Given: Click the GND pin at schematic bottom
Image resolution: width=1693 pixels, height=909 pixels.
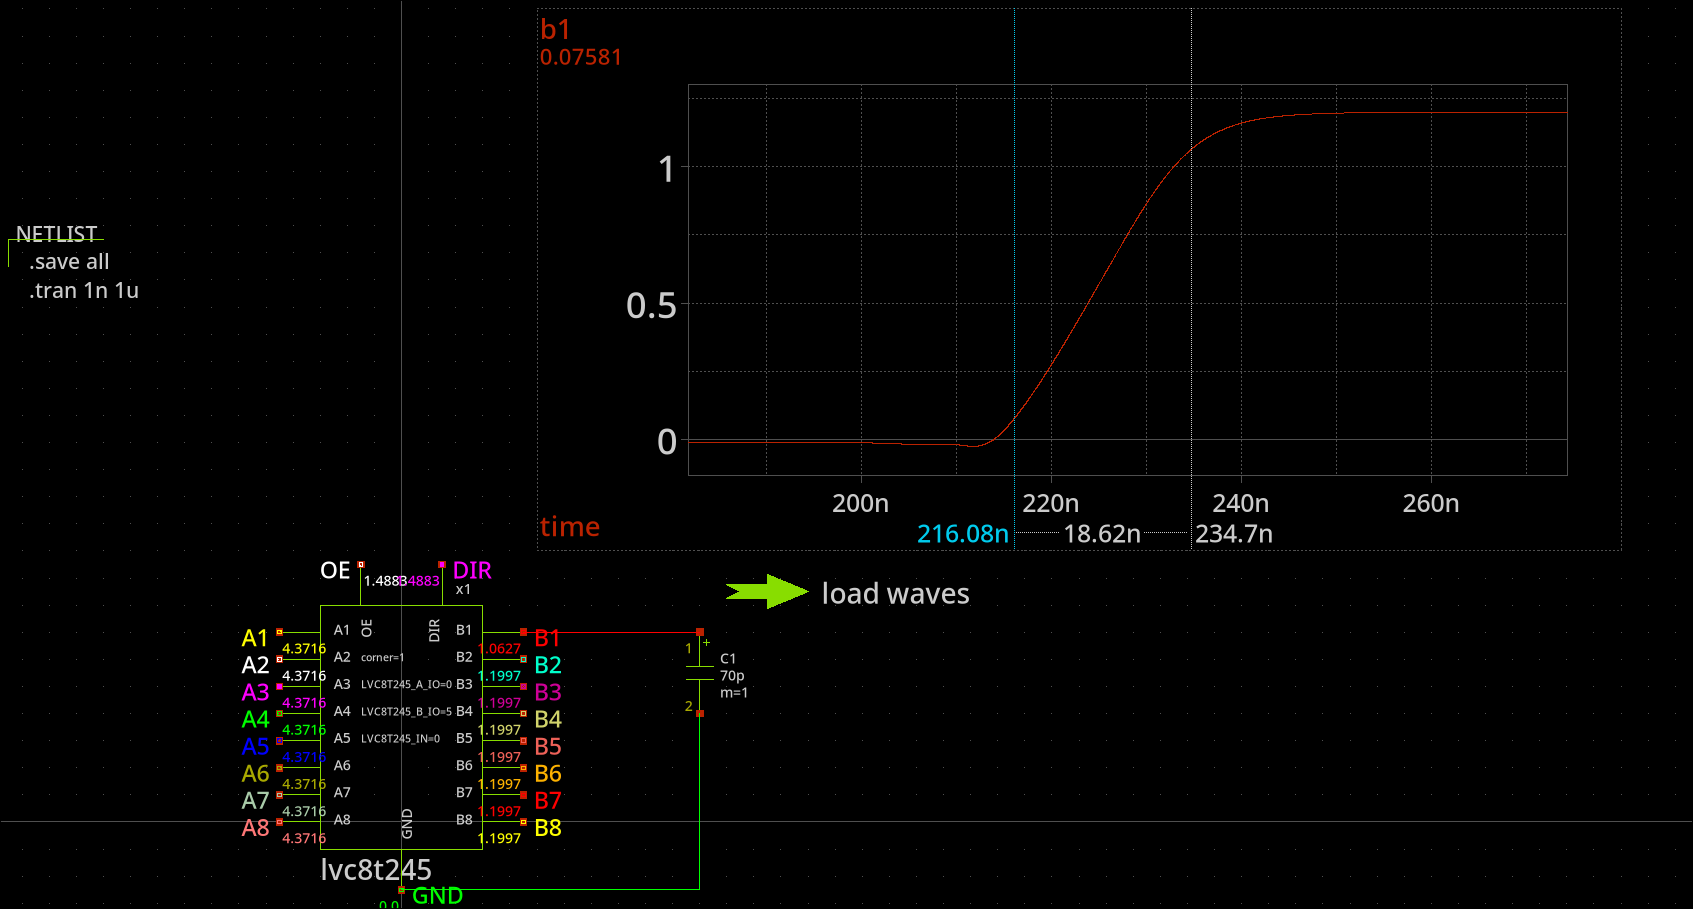Looking at the screenshot, I should pyautogui.click(x=401, y=889).
